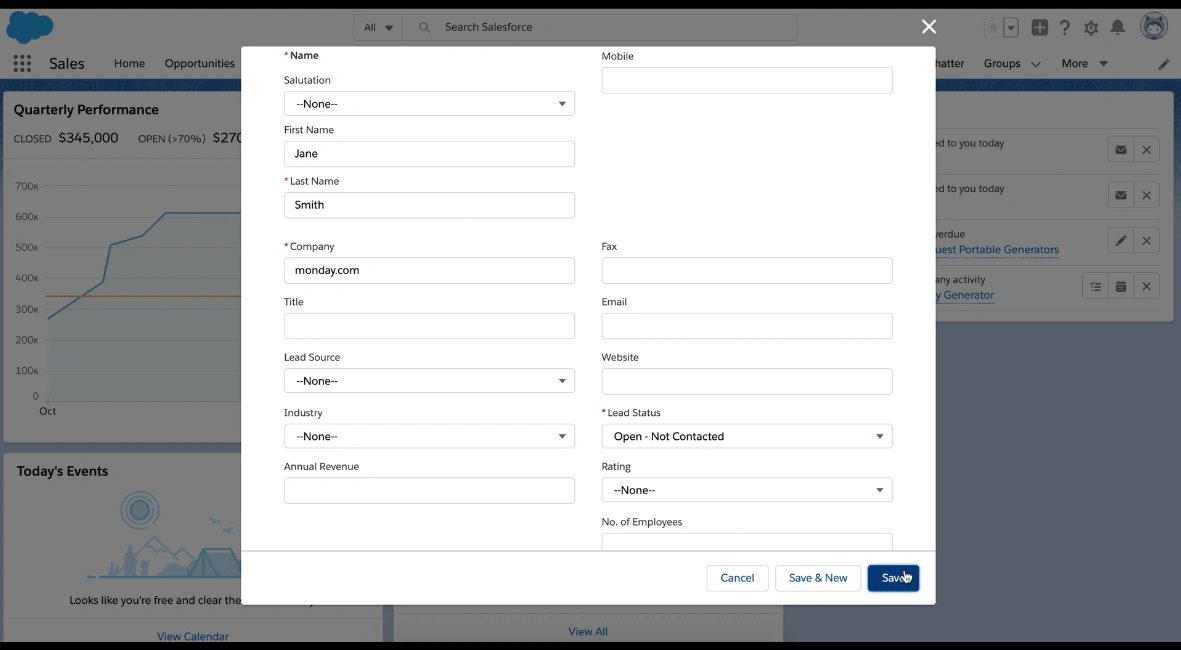Open the Opportunities tab
The image size is (1181, 650).
point(199,63)
